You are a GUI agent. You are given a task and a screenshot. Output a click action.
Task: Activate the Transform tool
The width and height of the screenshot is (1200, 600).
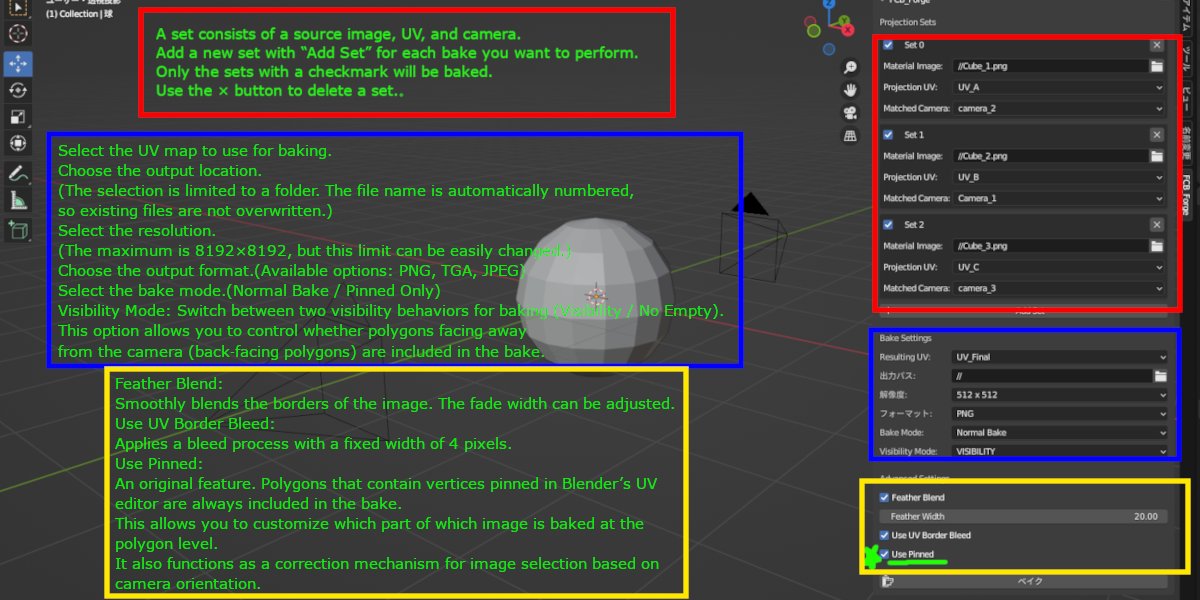coord(18,142)
